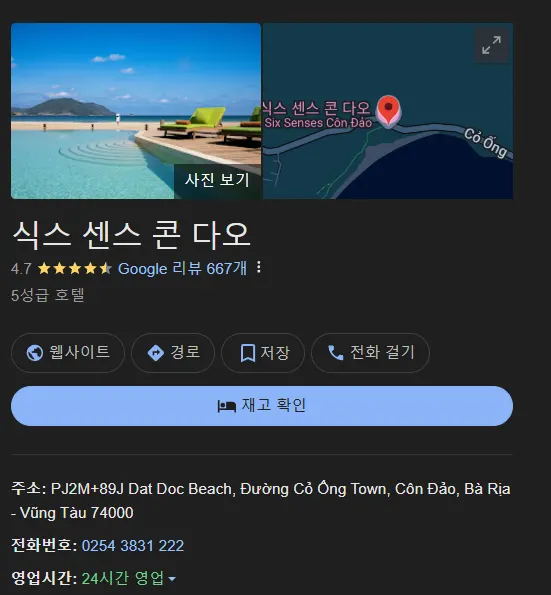The width and height of the screenshot is (551, 595).
Task: Open the Google 리뷰 667개 link
Action: click(182, 268)
